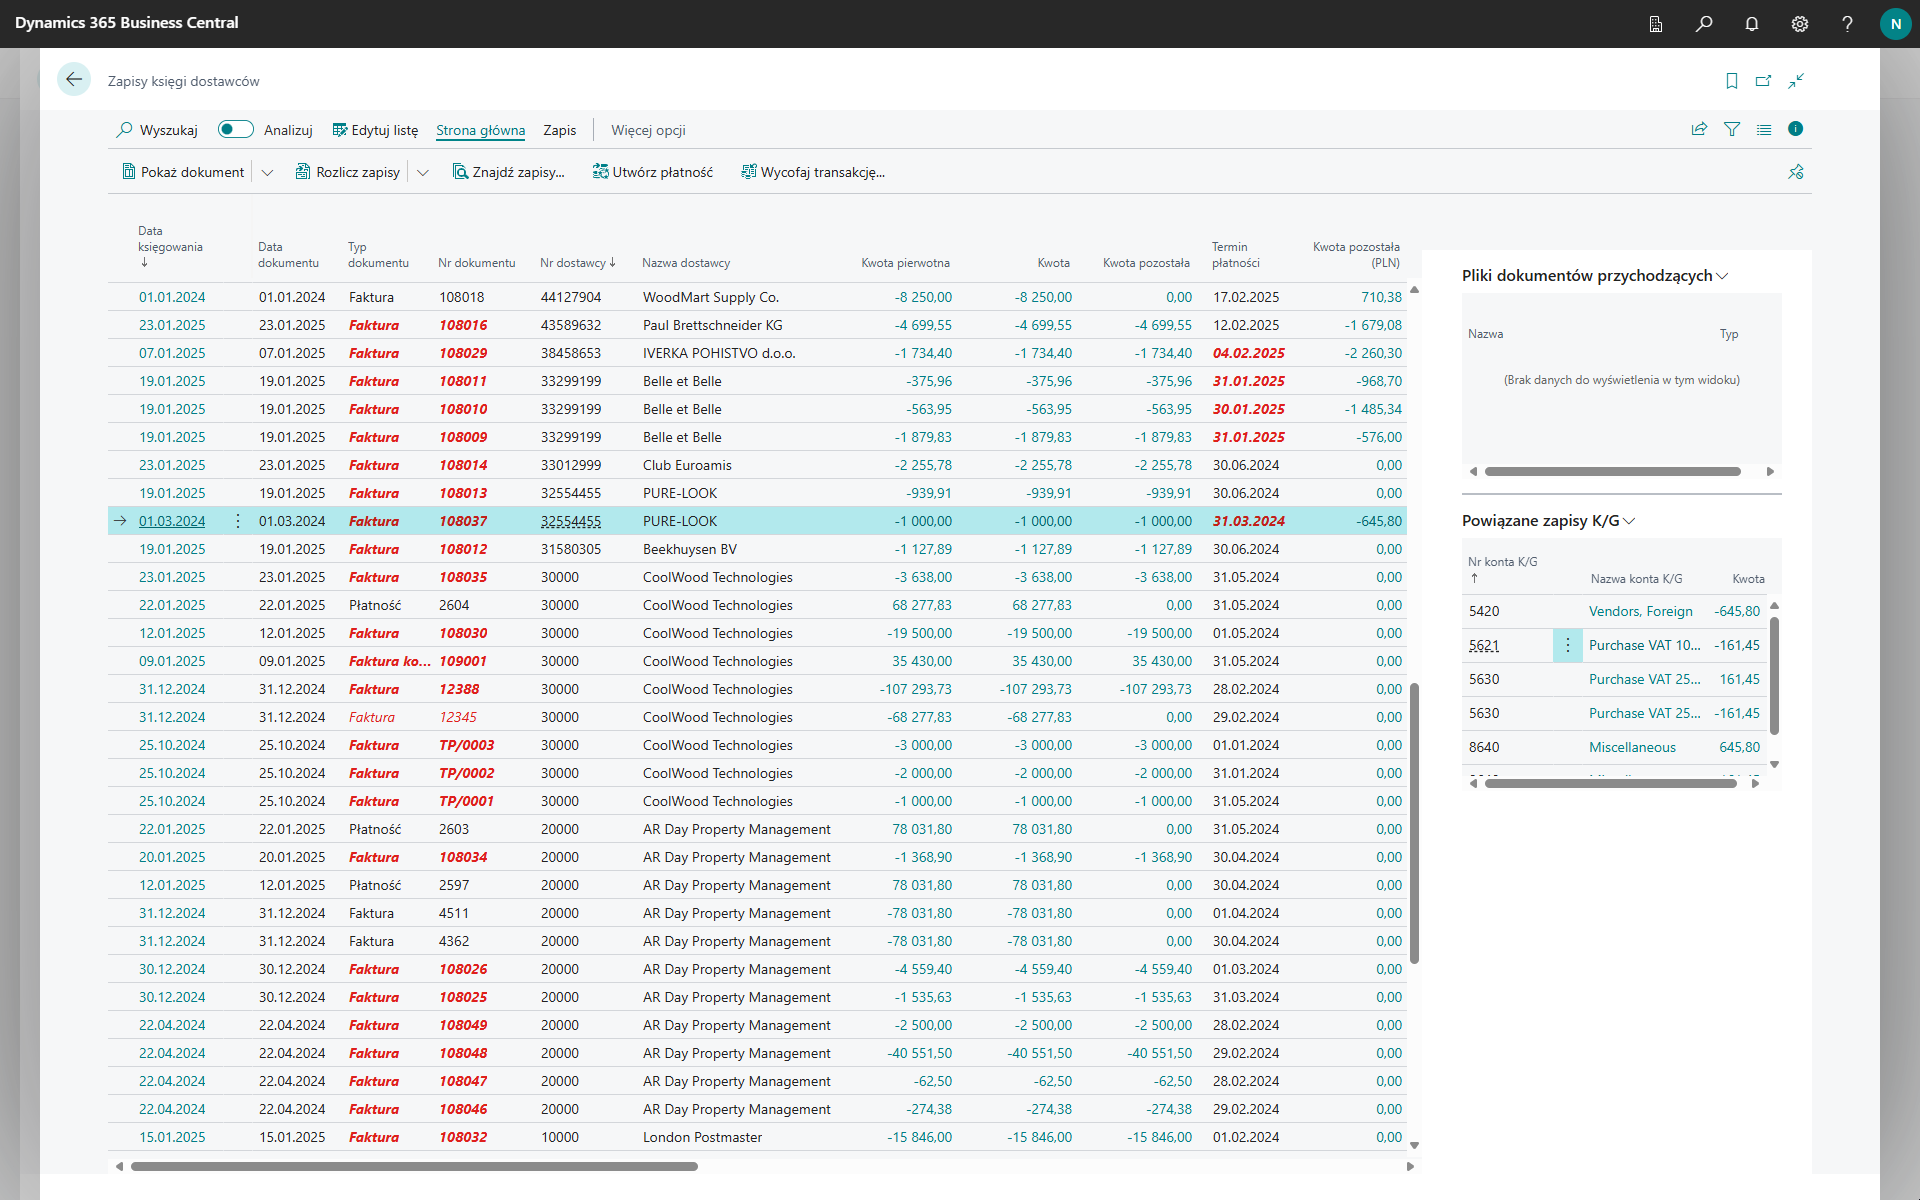Screen dimensions: 1920x1200
Task: Open user account avatar N
Action: point(1895,24)
